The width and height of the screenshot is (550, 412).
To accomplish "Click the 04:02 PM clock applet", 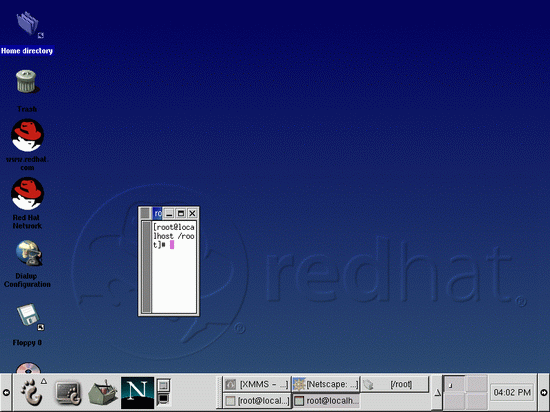I will (x=512, y=392).
